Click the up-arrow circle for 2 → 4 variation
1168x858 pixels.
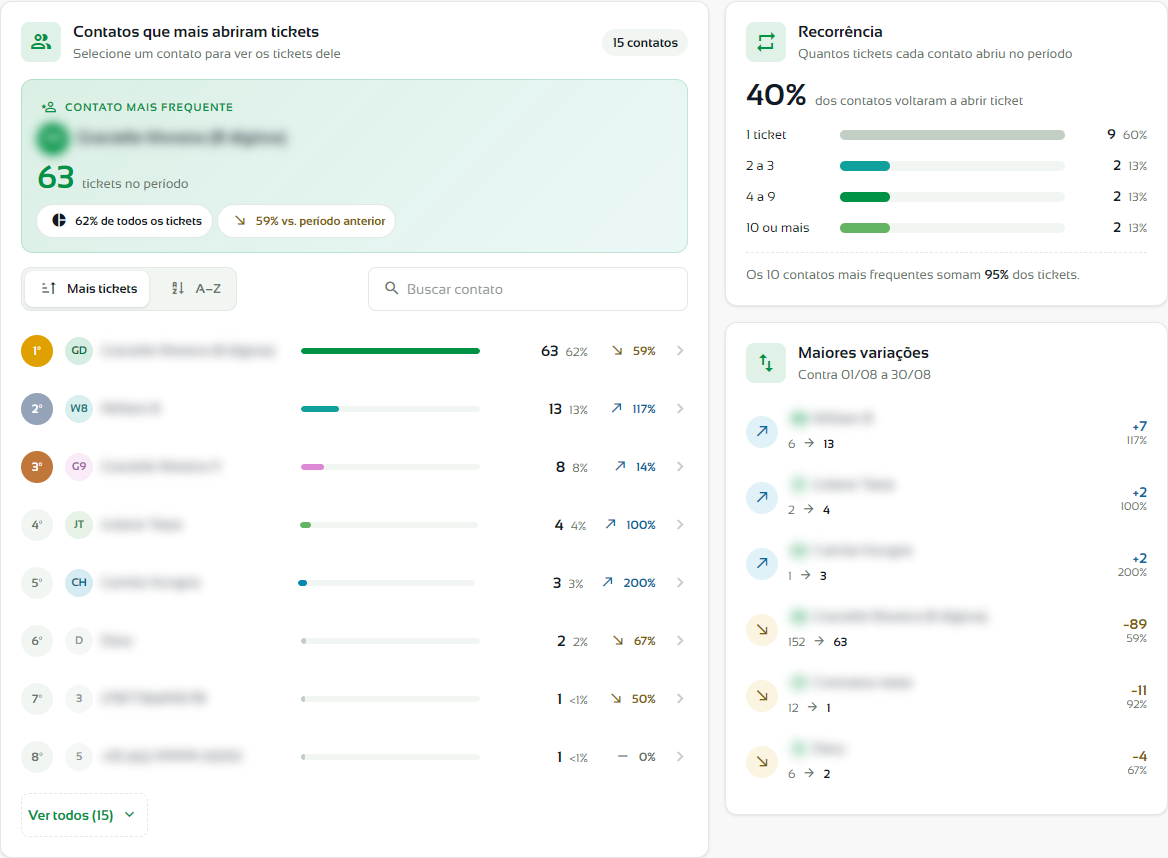[x=762, y=498]
